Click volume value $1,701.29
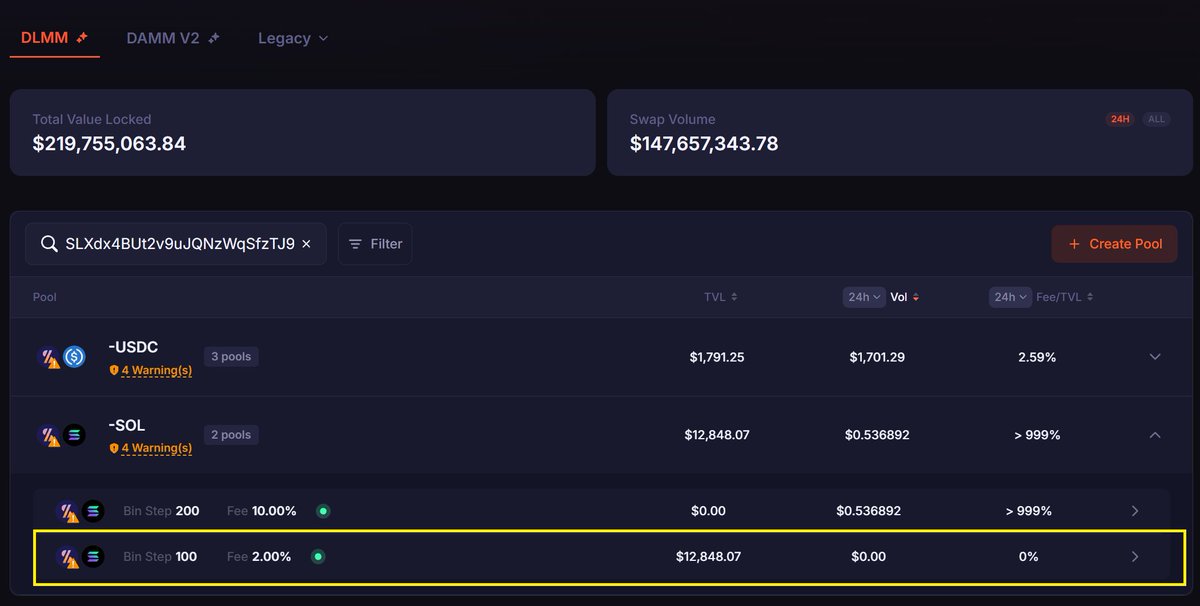The height and width of the screenshot is (606, 1200). click(877, 357)
